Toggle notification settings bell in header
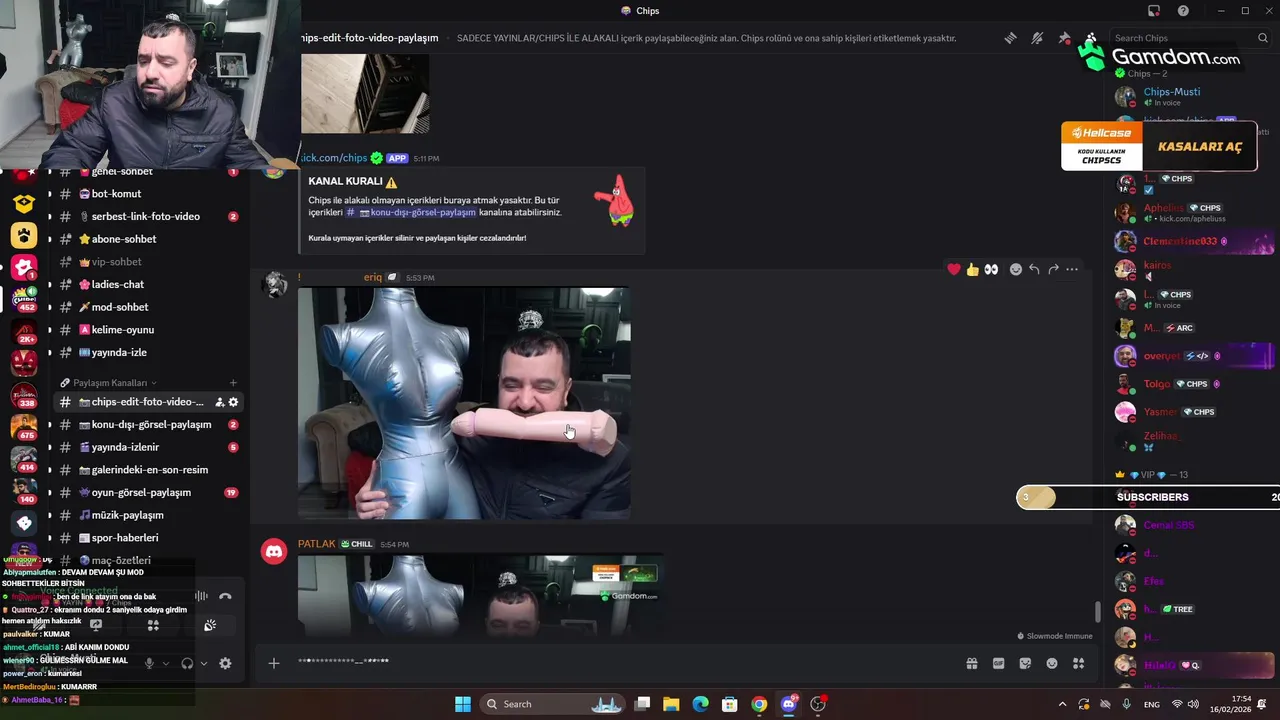This screenshot has height=720, width=1280. 1037,38
